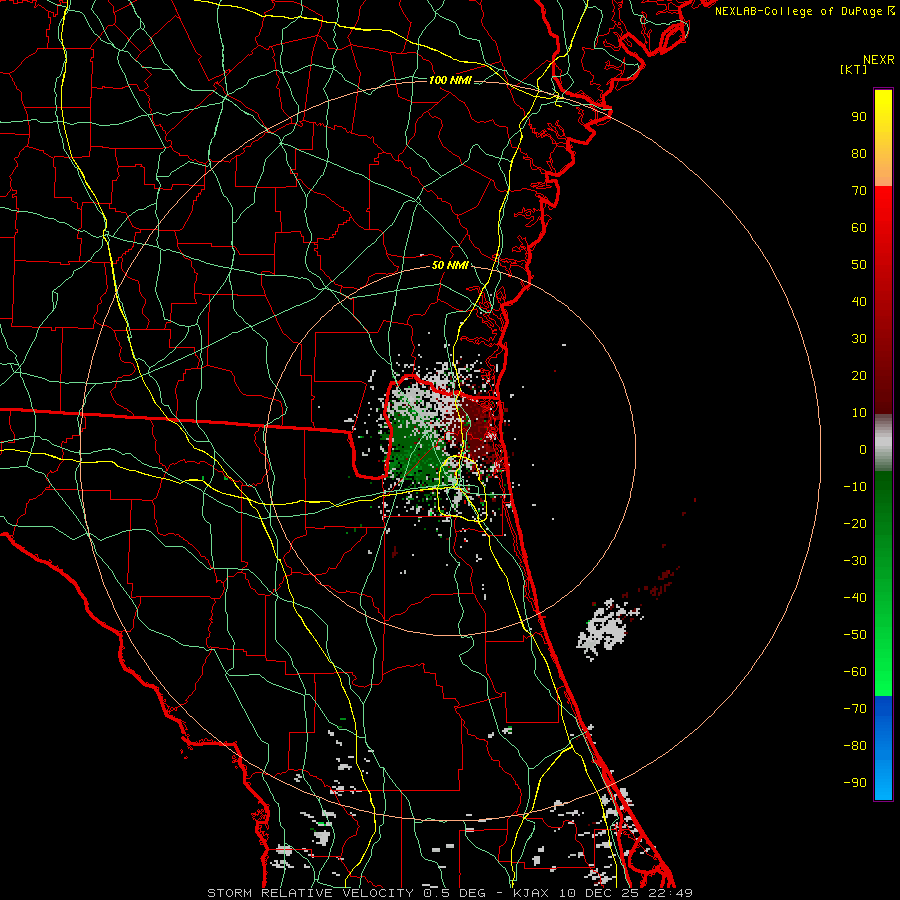The height and width of the screenshot is (900, 900).
Task: Click the -70 value on the velocity scale
Action: coord(855,709)
